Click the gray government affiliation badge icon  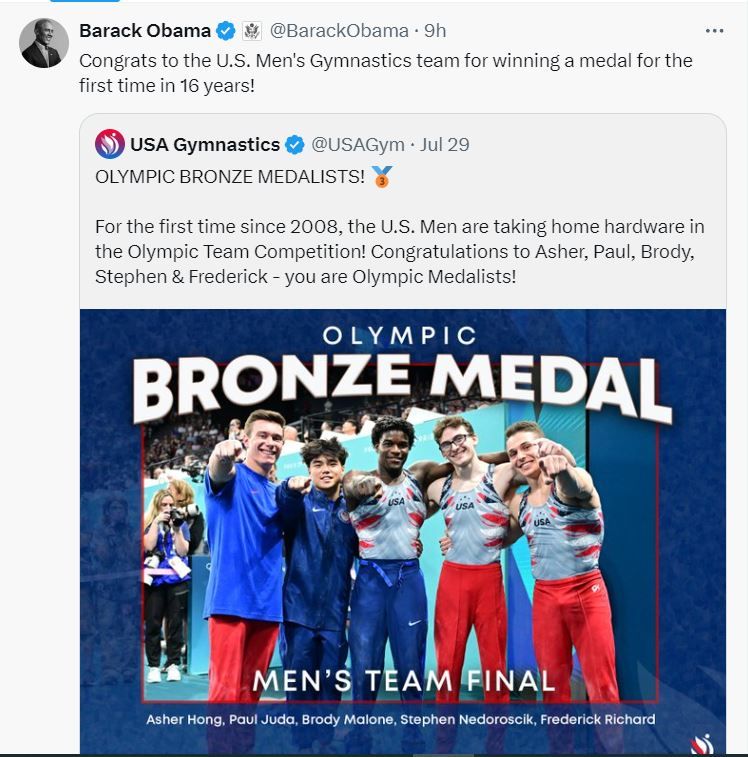(252, 31)
